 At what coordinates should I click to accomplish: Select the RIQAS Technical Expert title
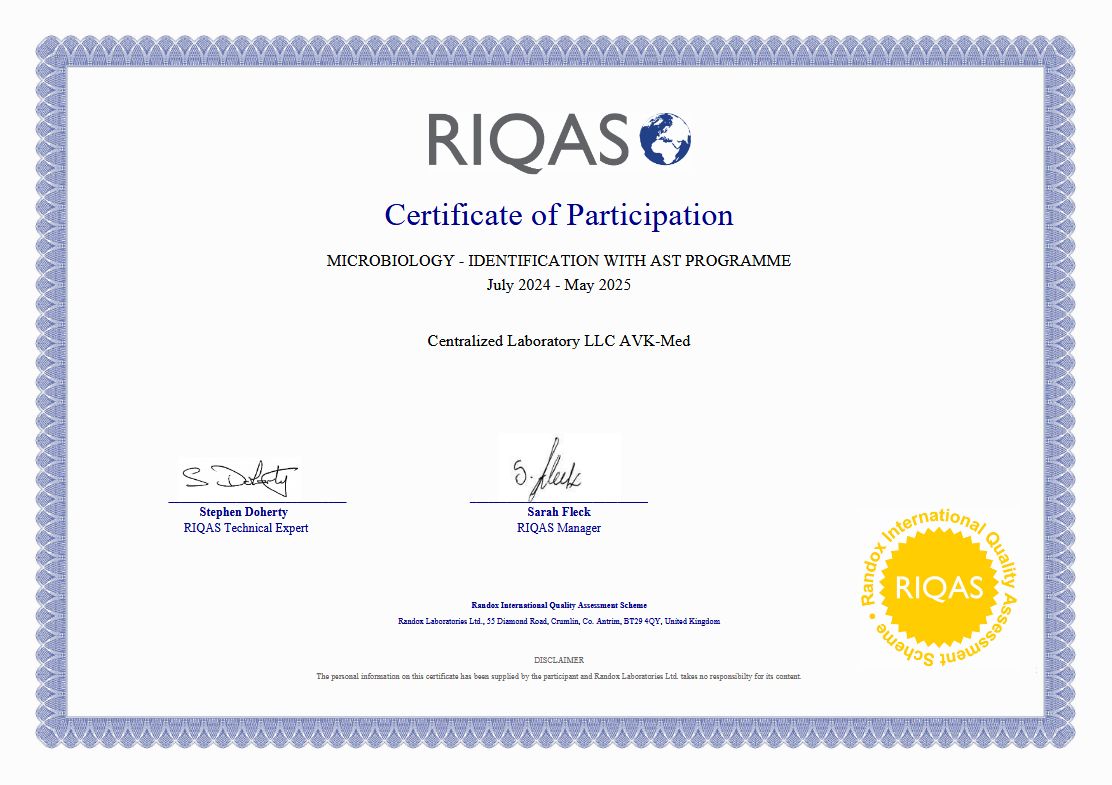point(246,528)
